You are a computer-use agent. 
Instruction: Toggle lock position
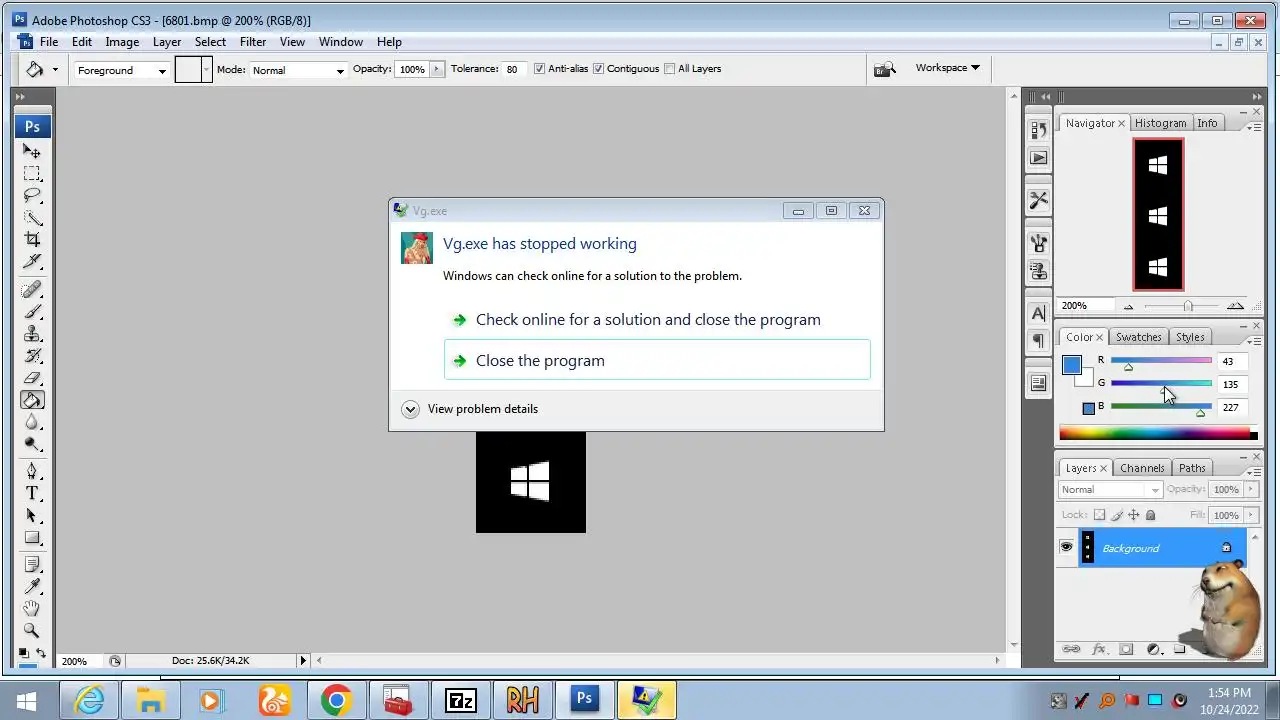point(1134,515)
